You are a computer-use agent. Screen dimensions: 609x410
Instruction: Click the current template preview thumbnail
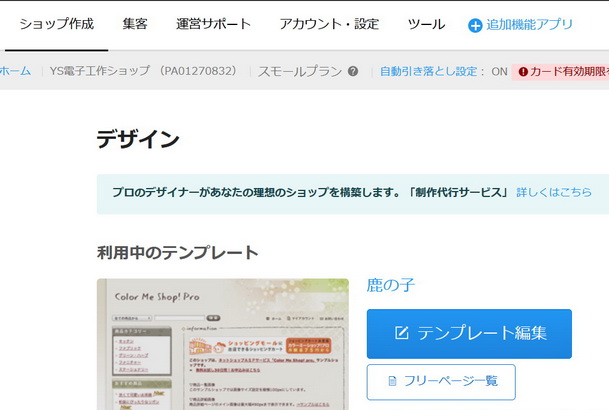[222, 345]
